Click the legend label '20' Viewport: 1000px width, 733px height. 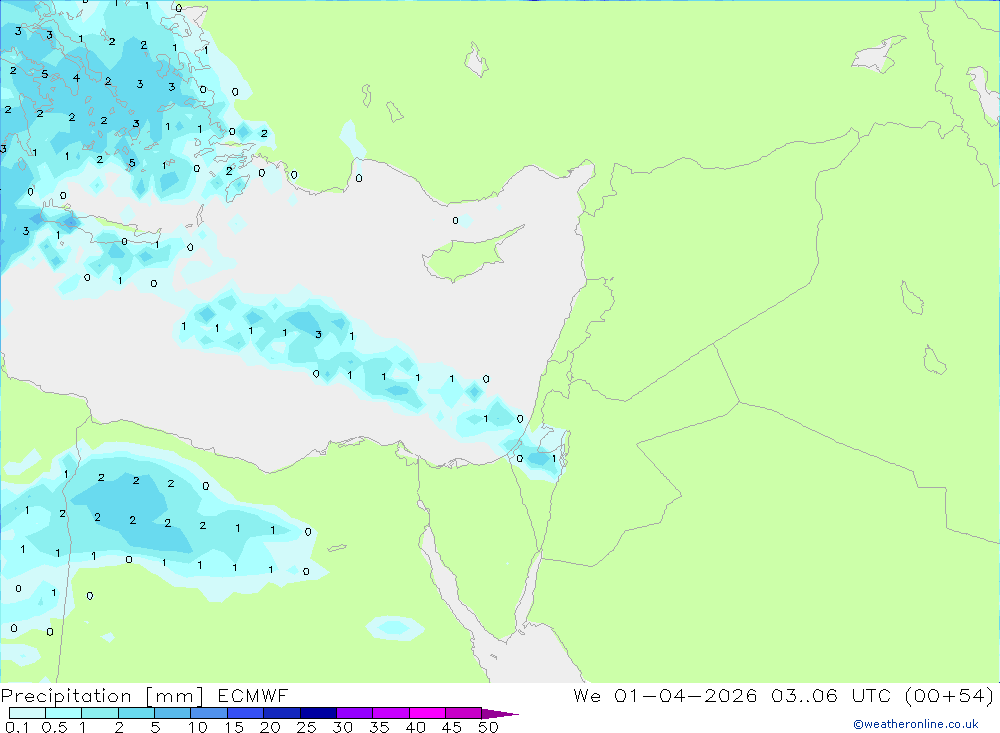pyautogui.click(x=270, y=727)
